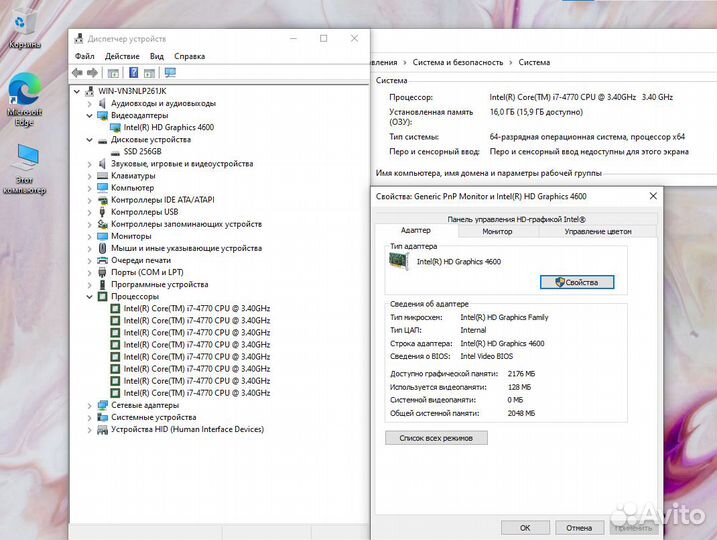
Task: Click the WIN-VN3NLP261JK computer icon
Action: (x=90, y=91)
